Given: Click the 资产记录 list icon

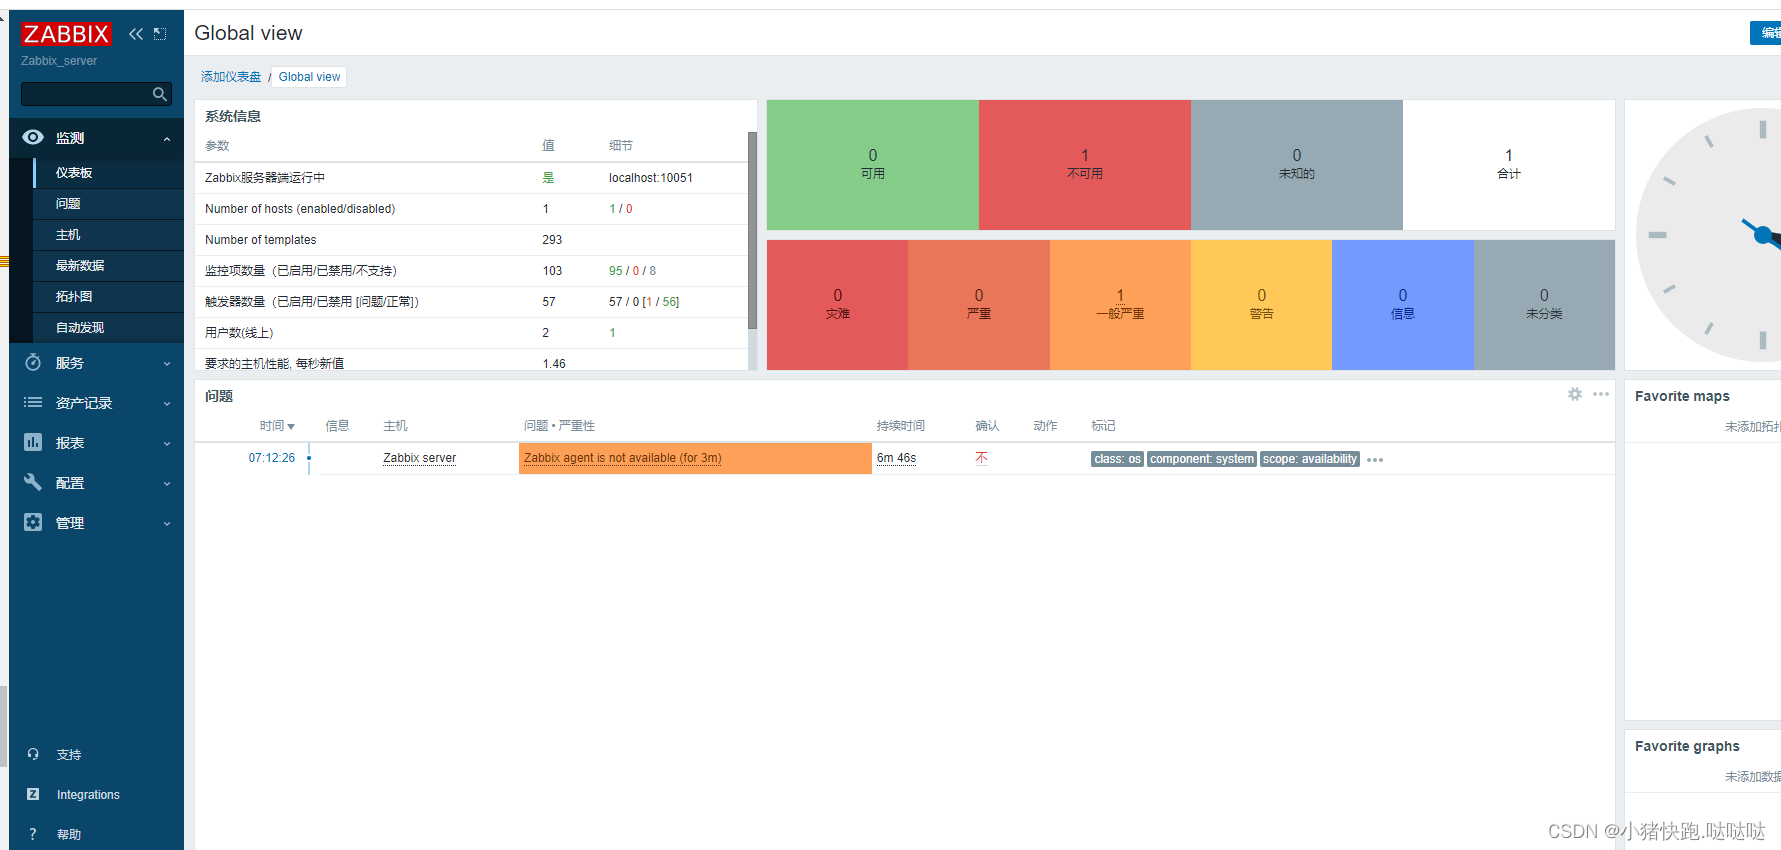Looking at the screenshot, I should click(x=33, y=402).
